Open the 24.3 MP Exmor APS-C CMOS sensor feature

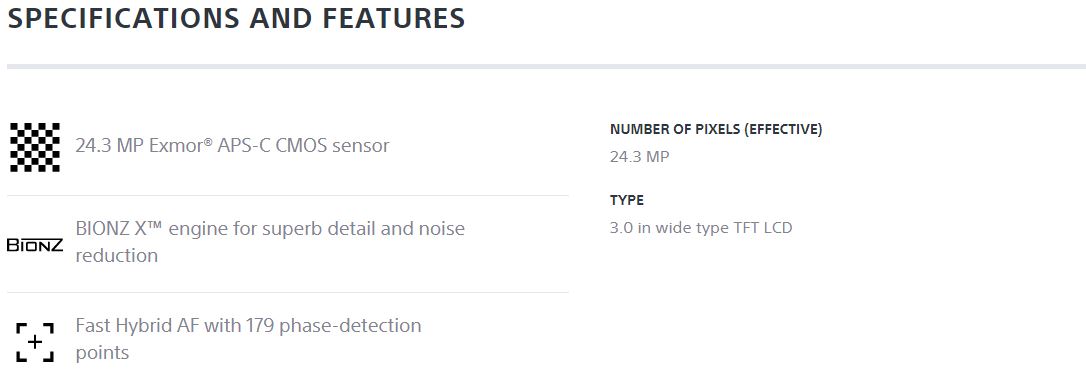[x=232, y=146]
